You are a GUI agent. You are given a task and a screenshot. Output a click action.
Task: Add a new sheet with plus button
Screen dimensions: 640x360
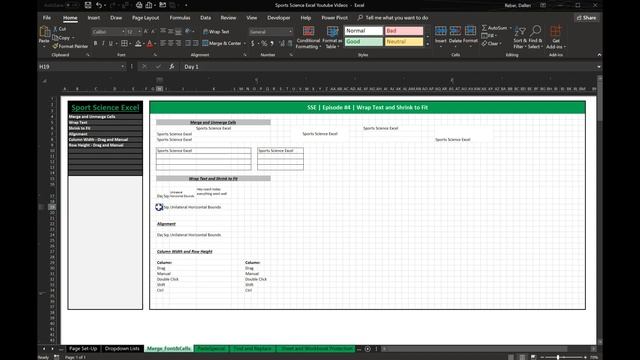click(x=367, y=349)
